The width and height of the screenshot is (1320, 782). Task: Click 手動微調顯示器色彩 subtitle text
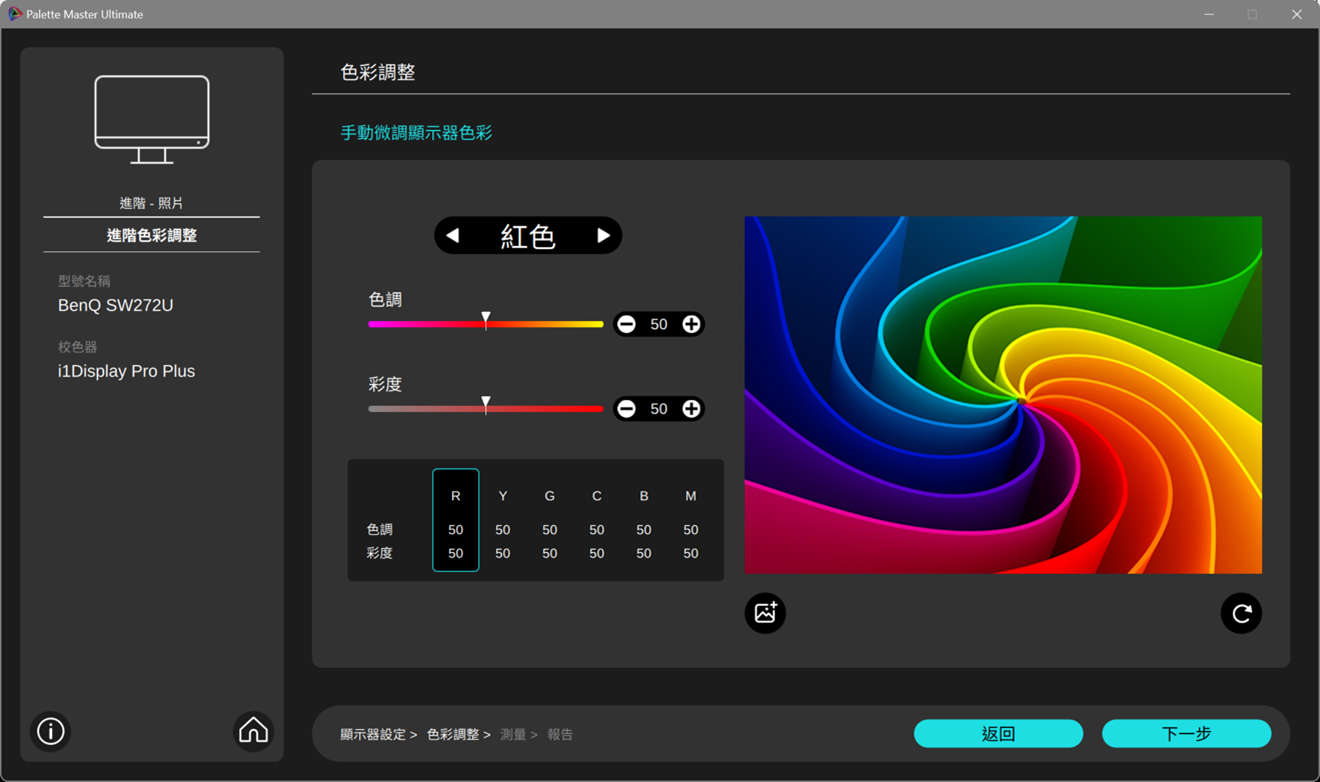pos(416,133)
